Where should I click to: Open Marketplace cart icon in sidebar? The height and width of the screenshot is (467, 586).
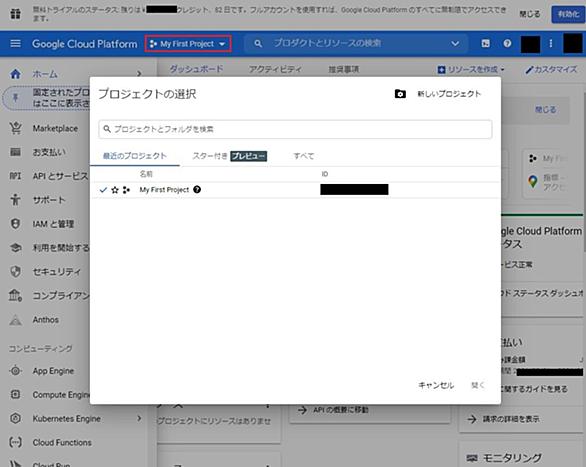pos(15,128)
